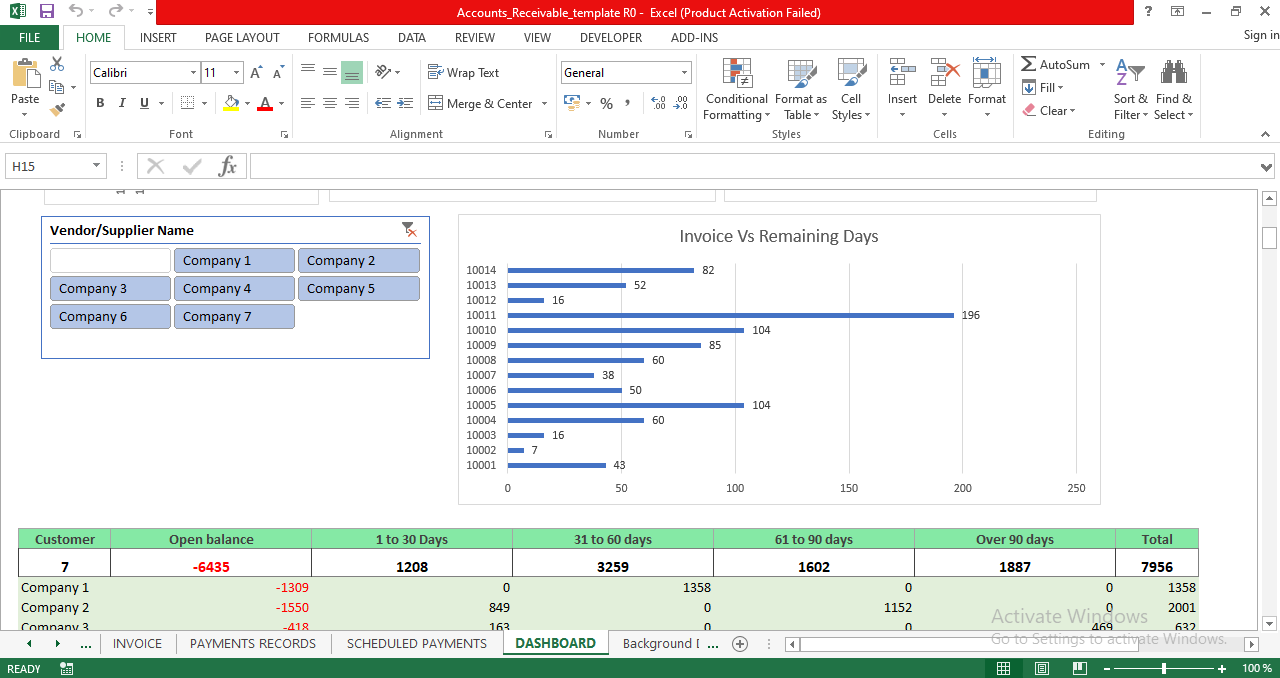1280x678 pixels.
Task: Align text to the right
Action: click(352, 103)
